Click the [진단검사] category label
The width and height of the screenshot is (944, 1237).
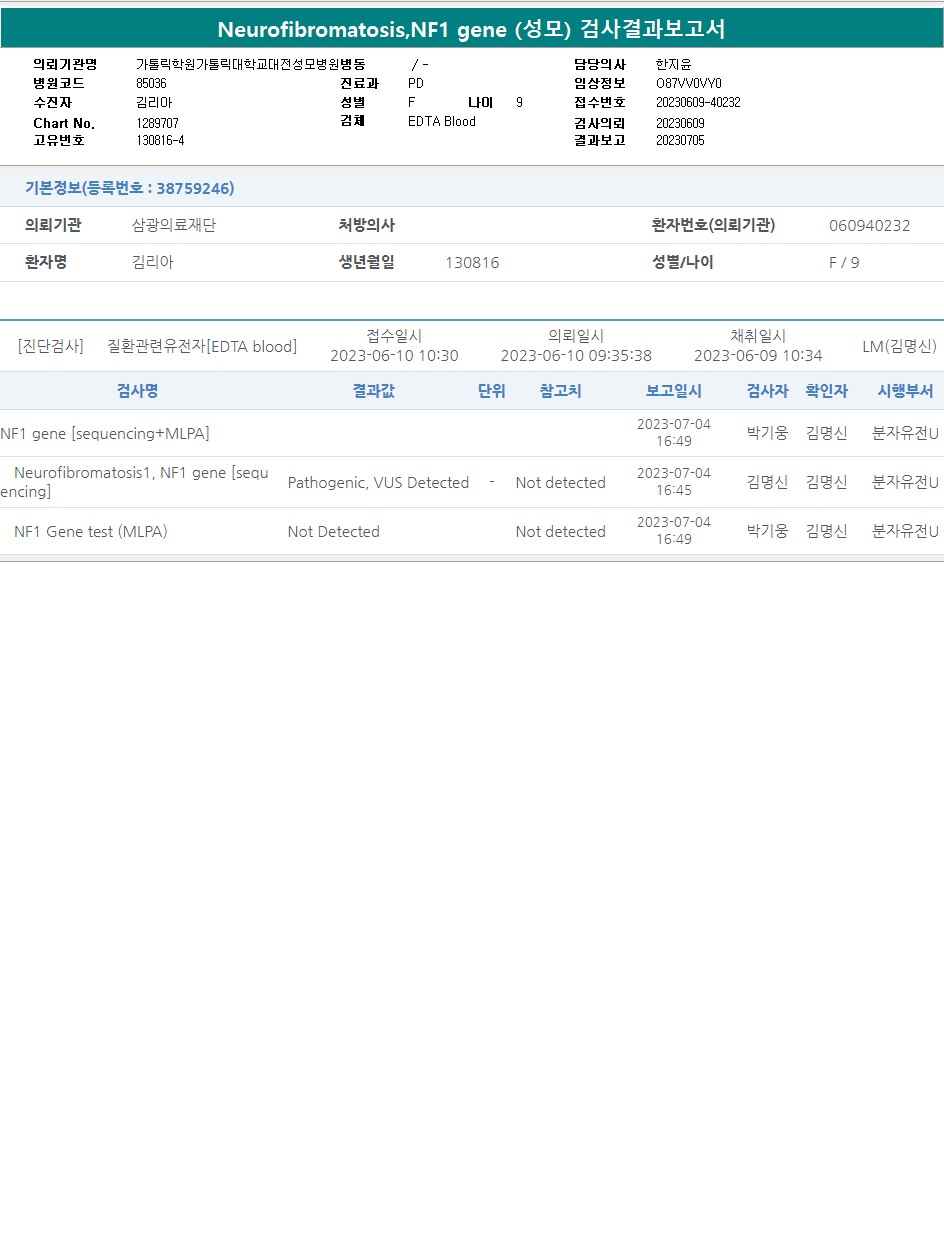[x=51, y=346]
